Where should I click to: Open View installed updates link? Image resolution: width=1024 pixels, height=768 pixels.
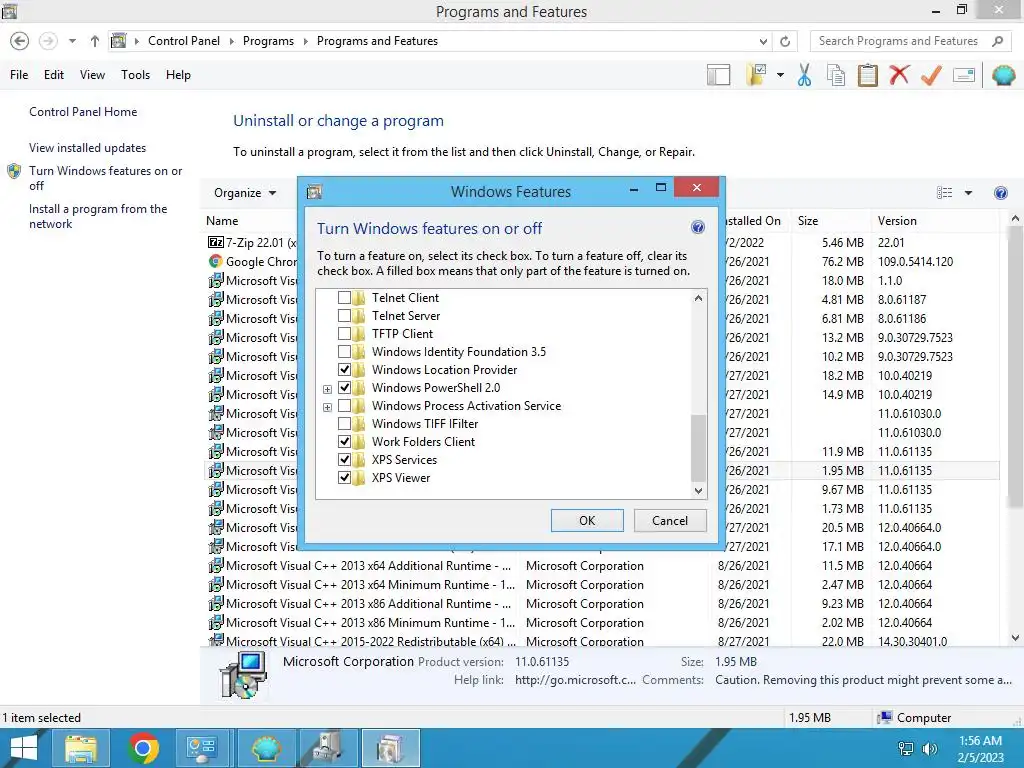[x=88, y=148]
